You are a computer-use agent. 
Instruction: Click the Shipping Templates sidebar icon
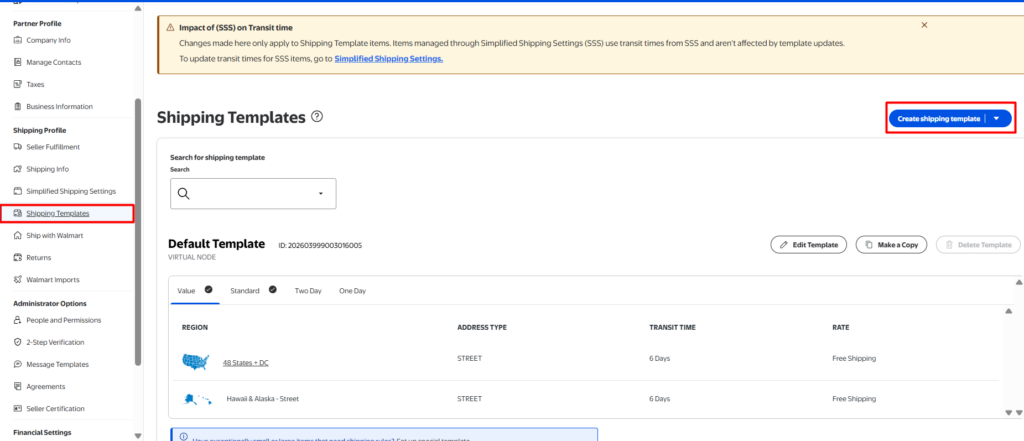coord(18,214)
